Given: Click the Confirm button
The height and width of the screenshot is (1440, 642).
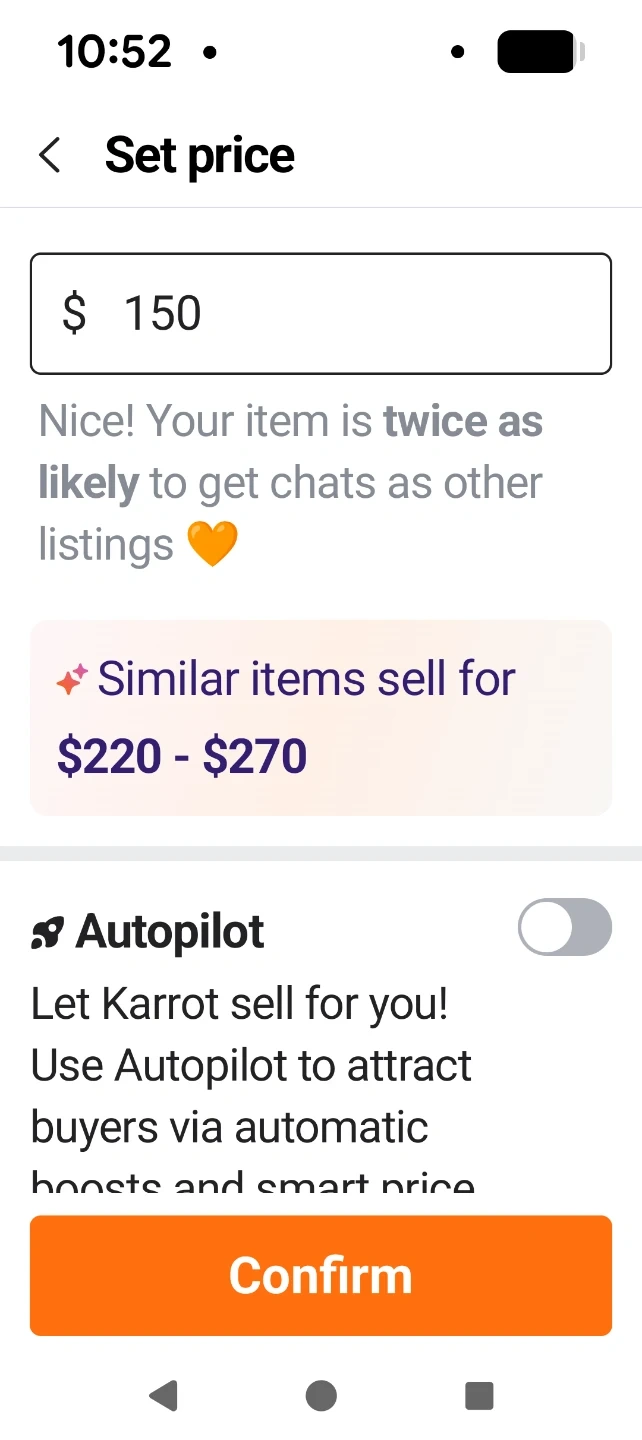Looking at the screenshot, I should pos(320,1275).
